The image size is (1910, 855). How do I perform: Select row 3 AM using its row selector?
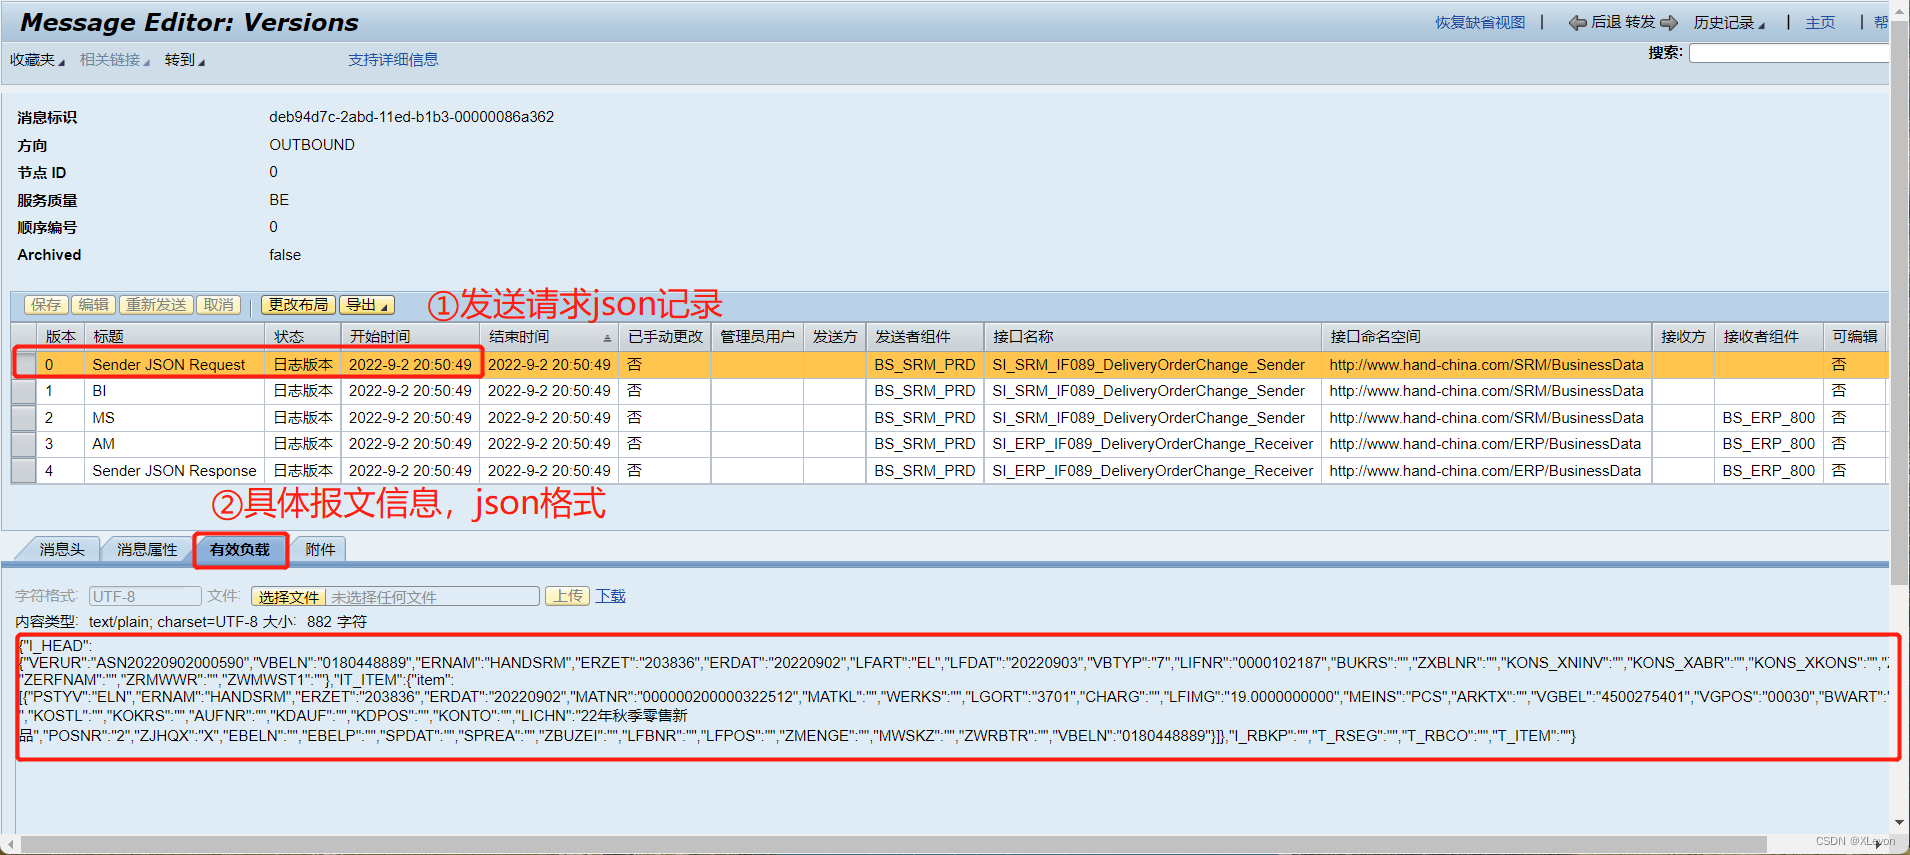coord(24,444)
